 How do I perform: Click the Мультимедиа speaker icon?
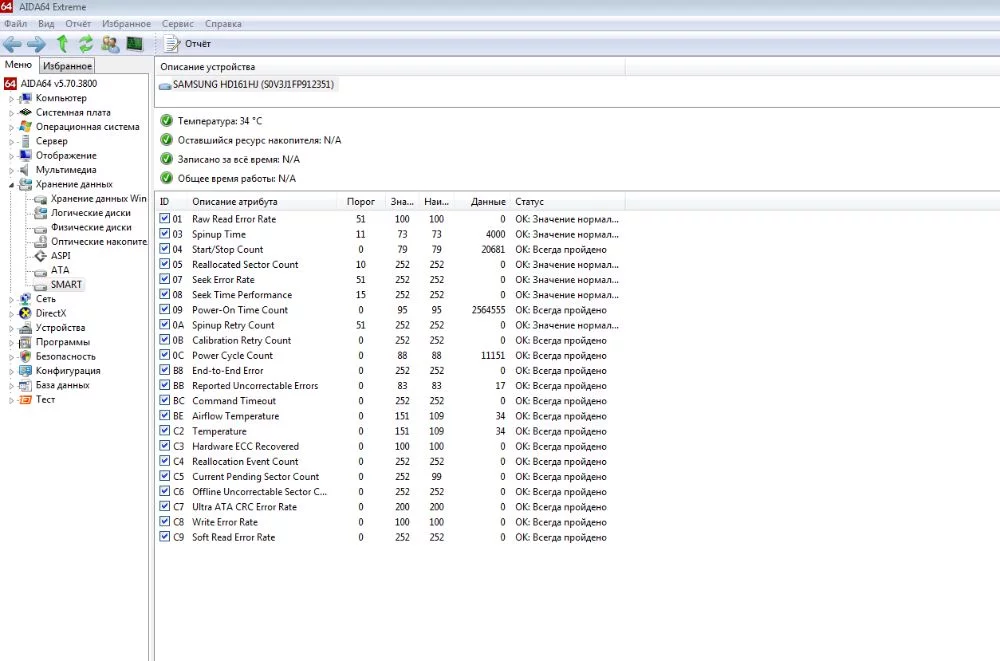26,170
